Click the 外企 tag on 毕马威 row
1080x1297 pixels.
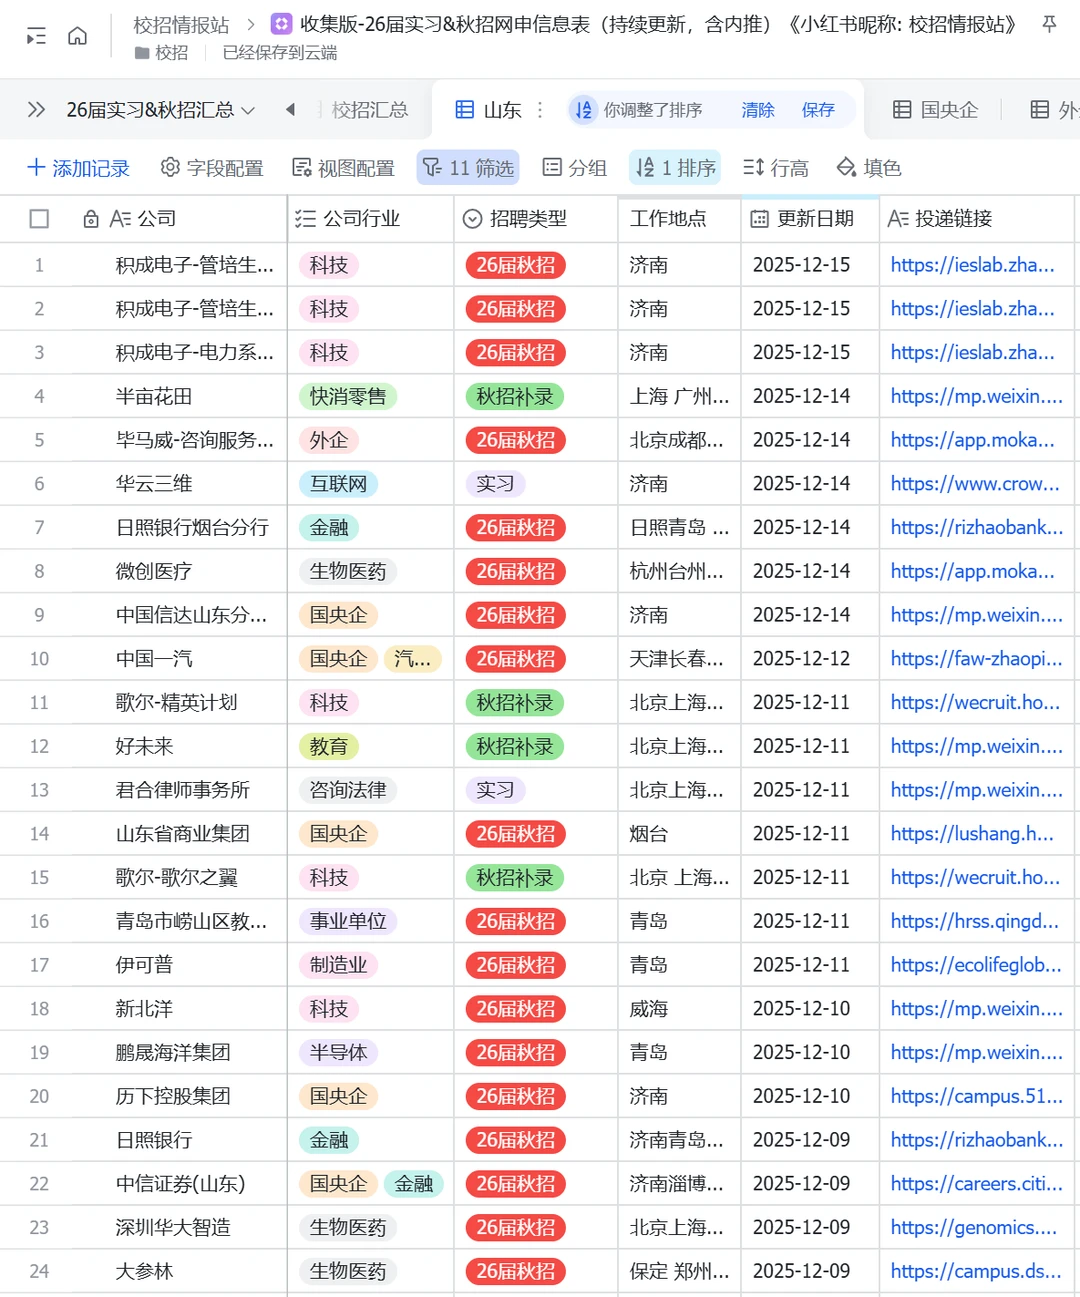329,441
